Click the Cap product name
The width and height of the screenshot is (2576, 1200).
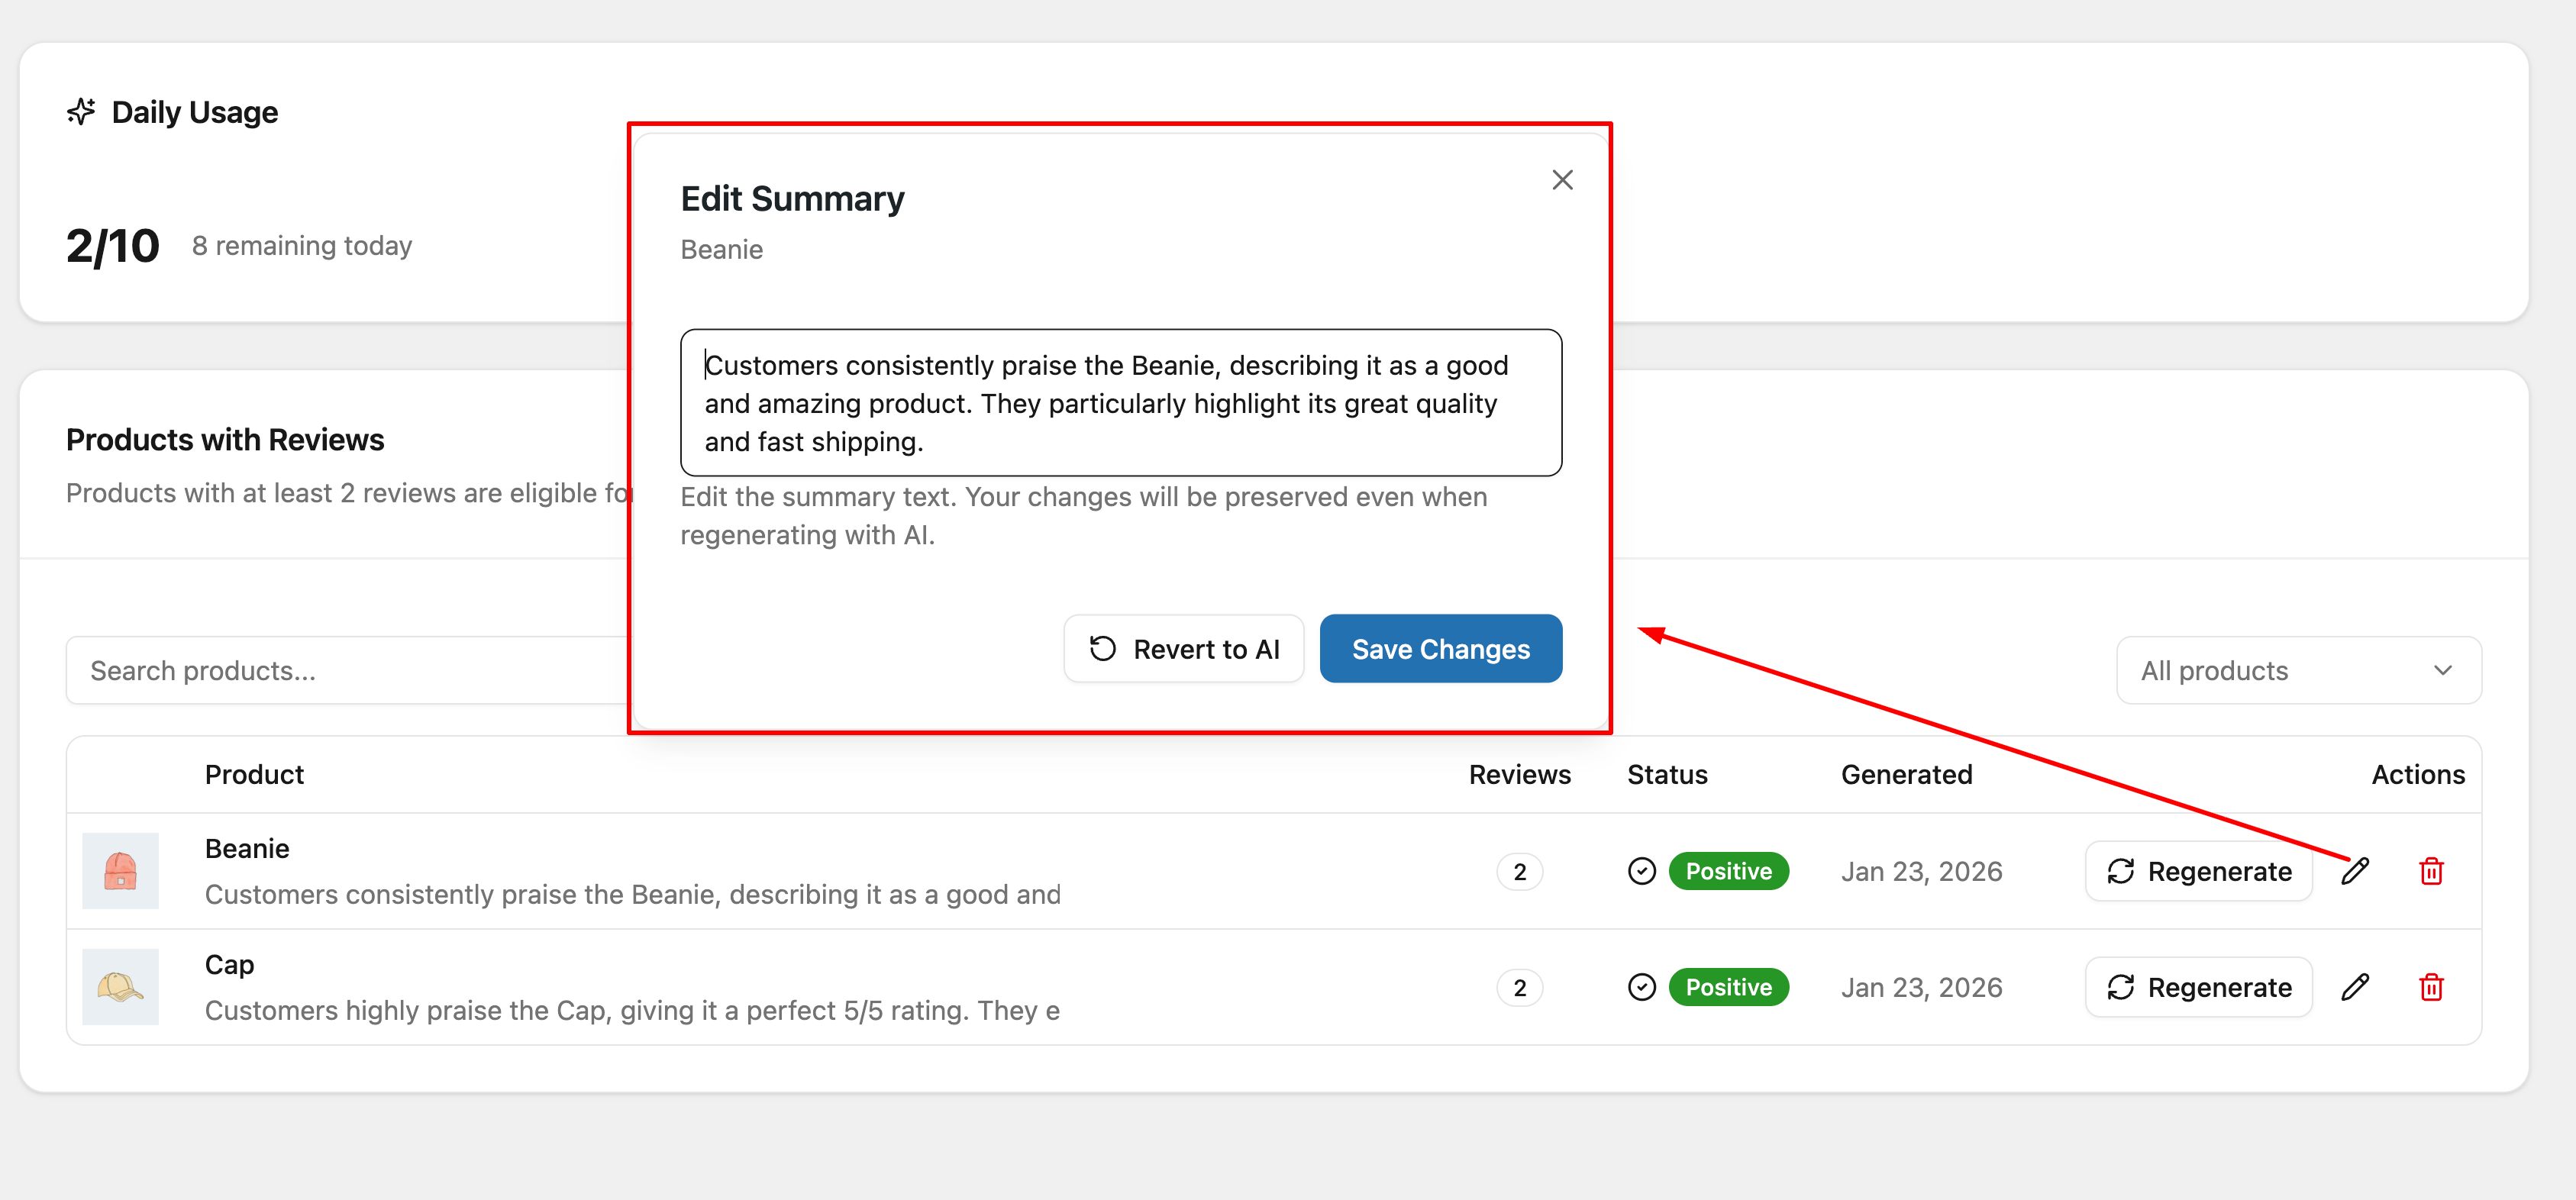tap(229, 965)
